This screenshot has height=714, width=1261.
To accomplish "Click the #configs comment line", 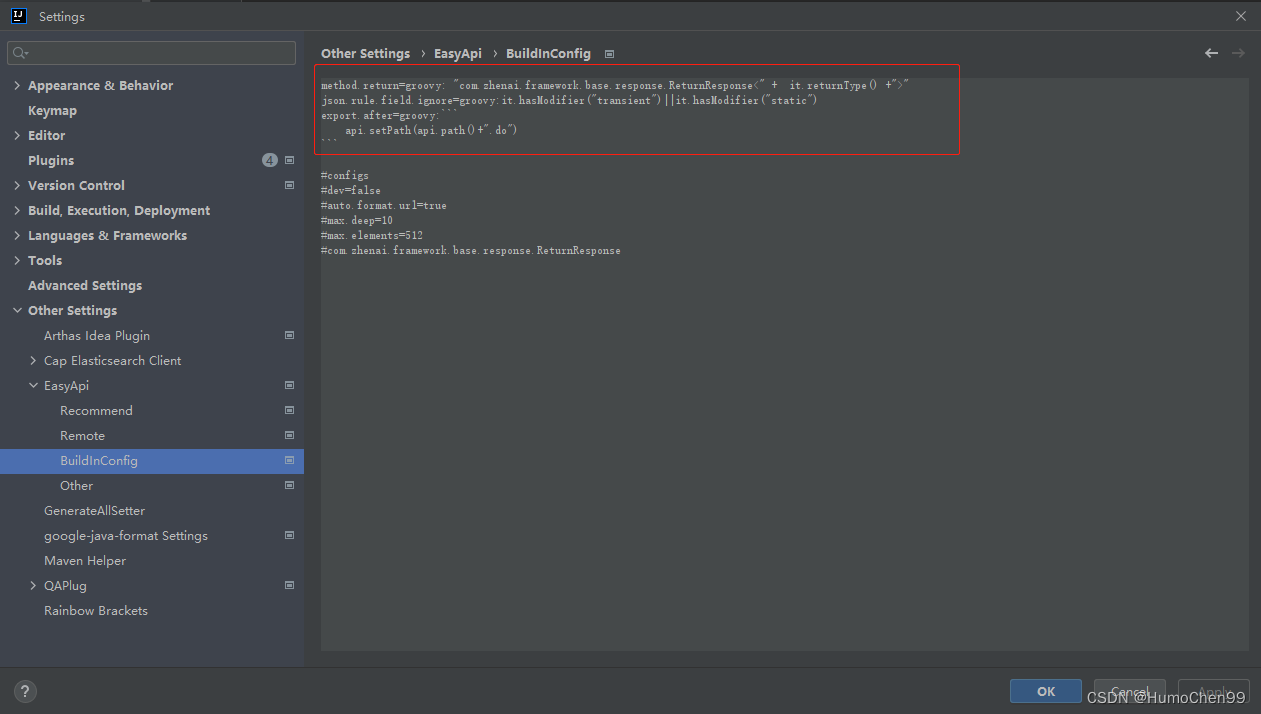I will pos(345,175).
